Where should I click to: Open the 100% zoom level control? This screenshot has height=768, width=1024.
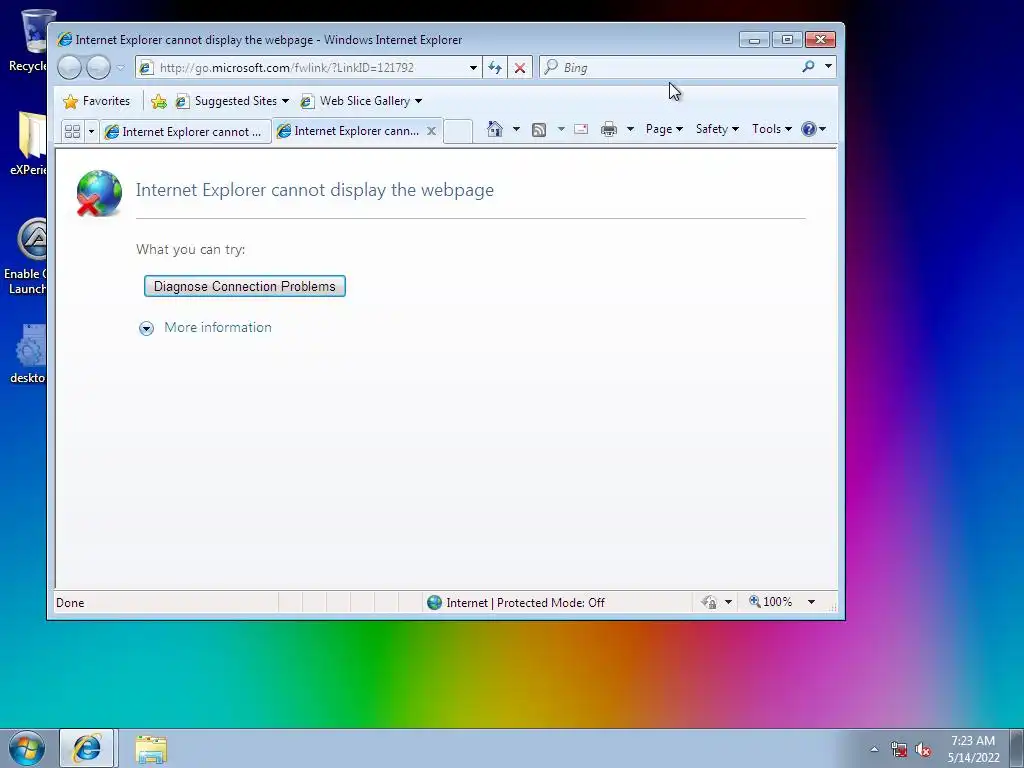pyautogui.click(x=771, y=602)
